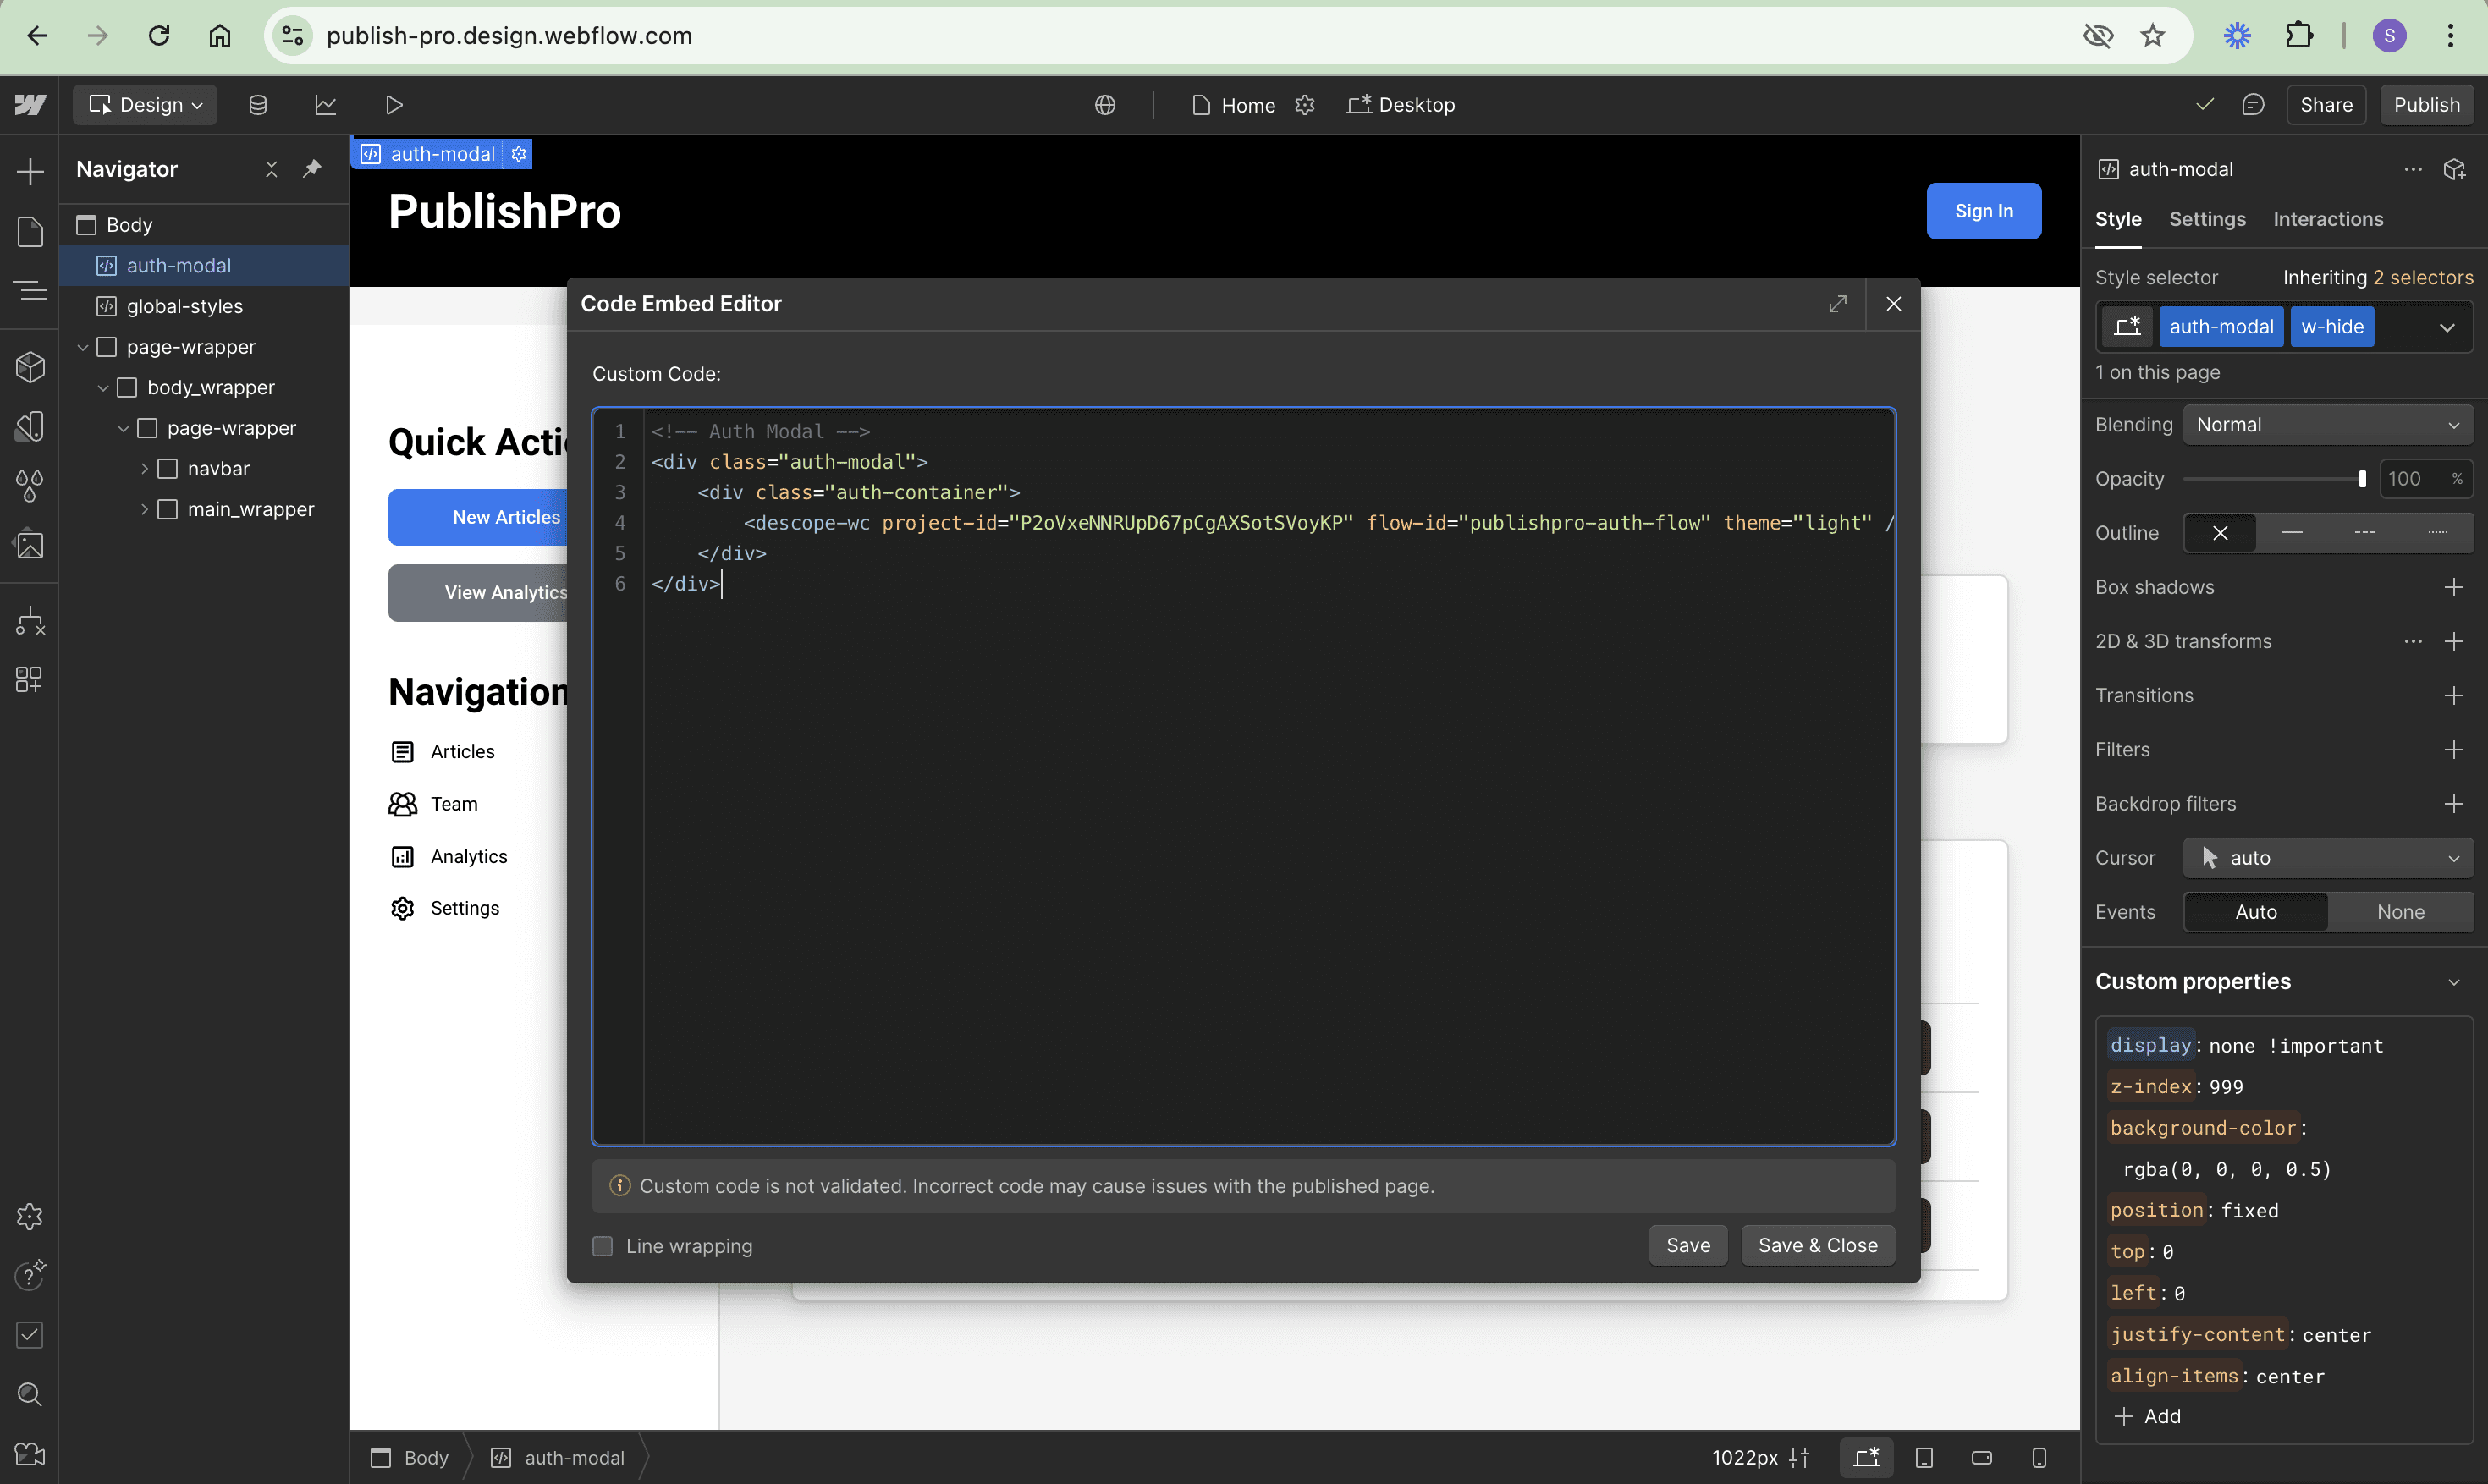Expand the Code Embed Editor window
Image resolution: width=2488 pixels, height=1484 pixels.
point(1837,304)
